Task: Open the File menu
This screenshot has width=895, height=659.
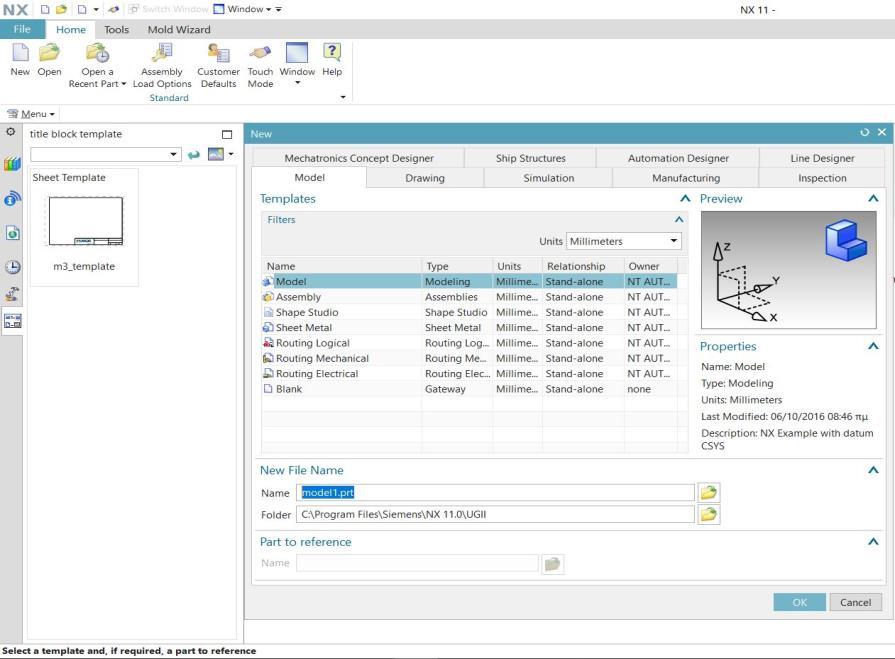Action: (x=22, y=29)
